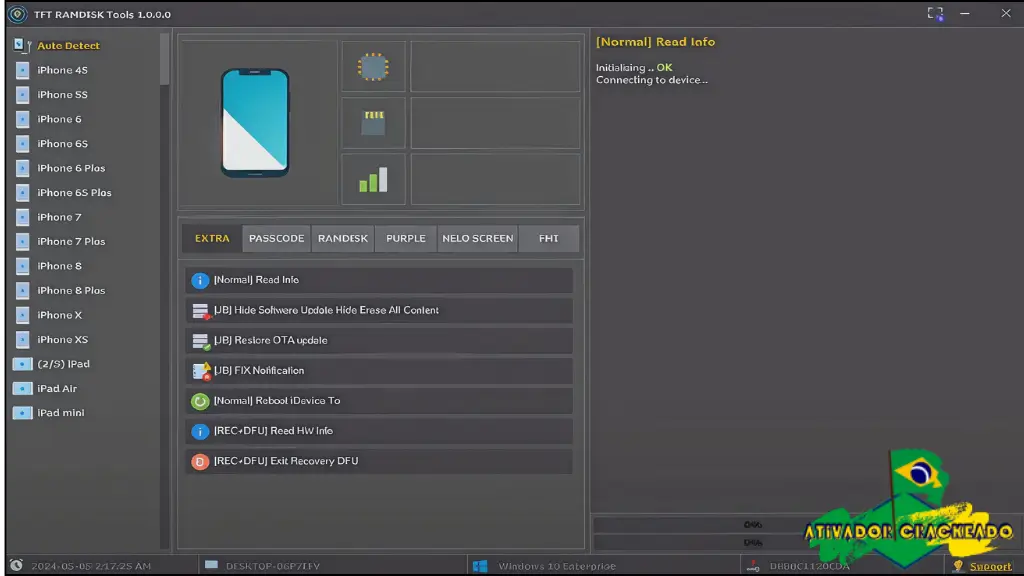This screenshot has height=576, width=1024.
Task: Click the iPad Air device icon
Action: 22,389
